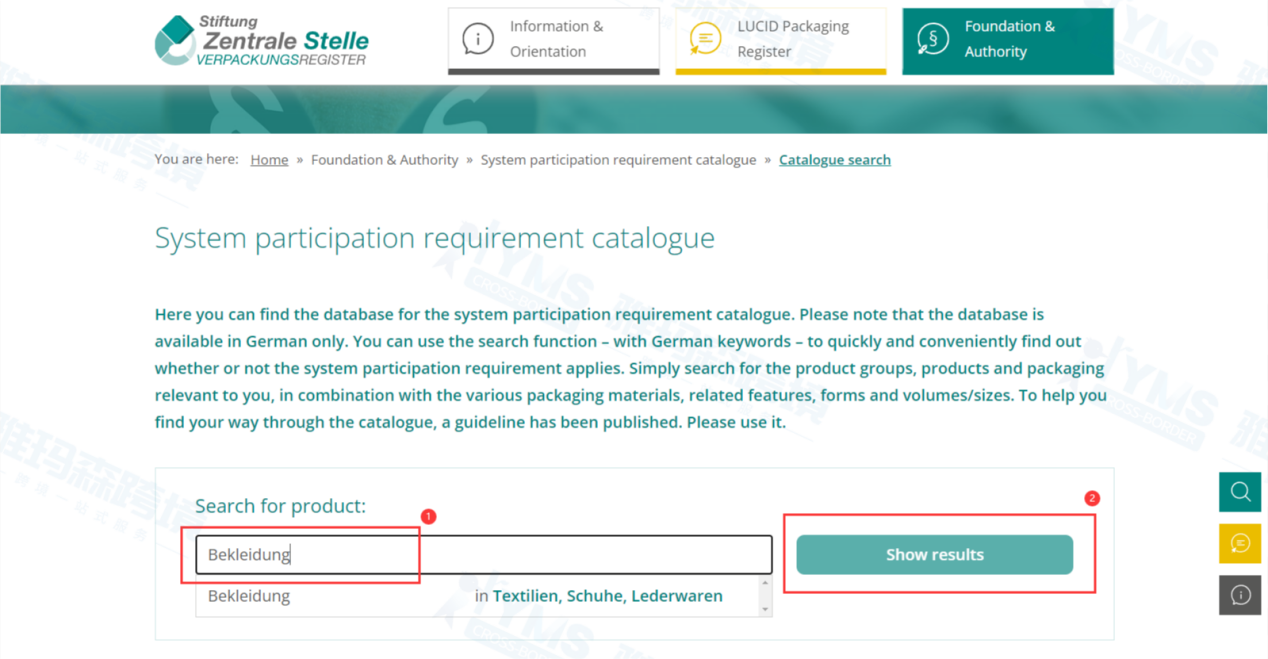Open the grey info side button
Viewport: 1268px width, 659px height.
tap(1240, 595)
